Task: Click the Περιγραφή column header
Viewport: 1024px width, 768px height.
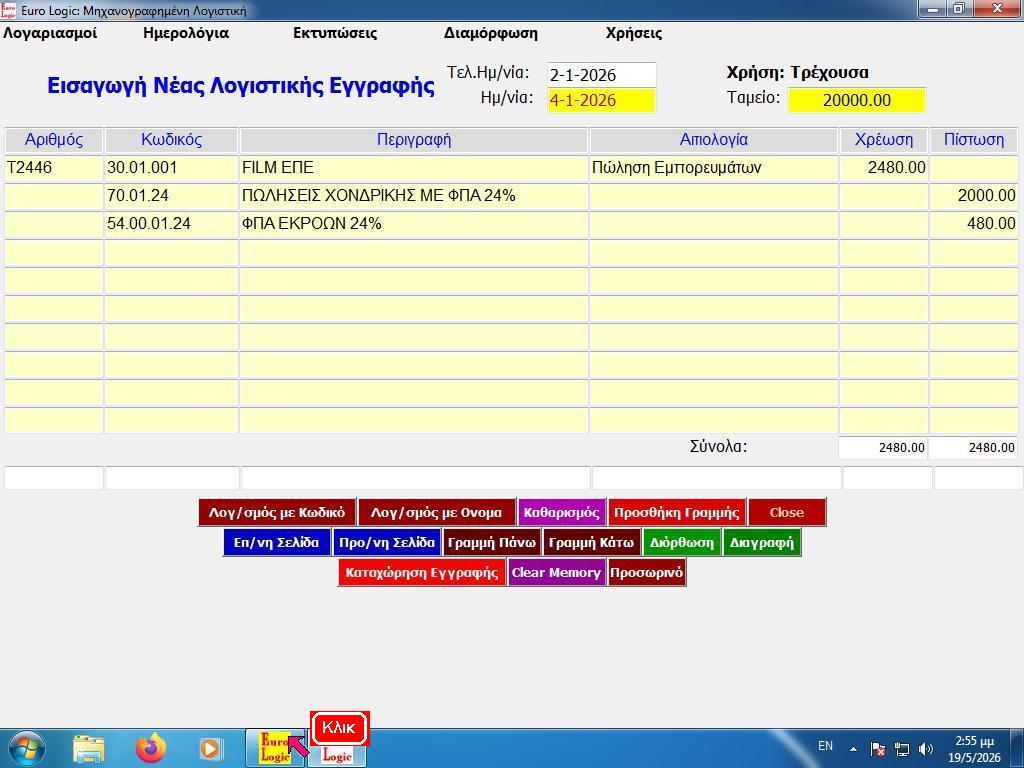Action: 413,140
